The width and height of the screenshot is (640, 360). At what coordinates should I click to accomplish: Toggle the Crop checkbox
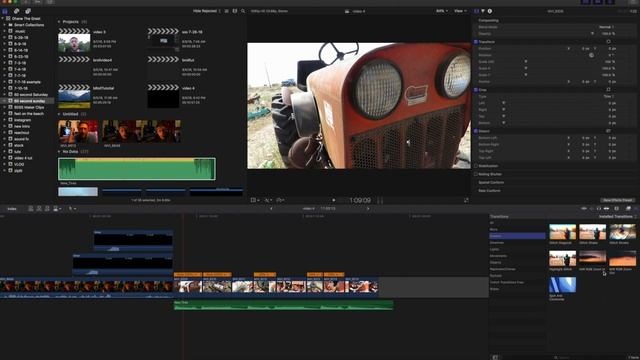[476, 90]
